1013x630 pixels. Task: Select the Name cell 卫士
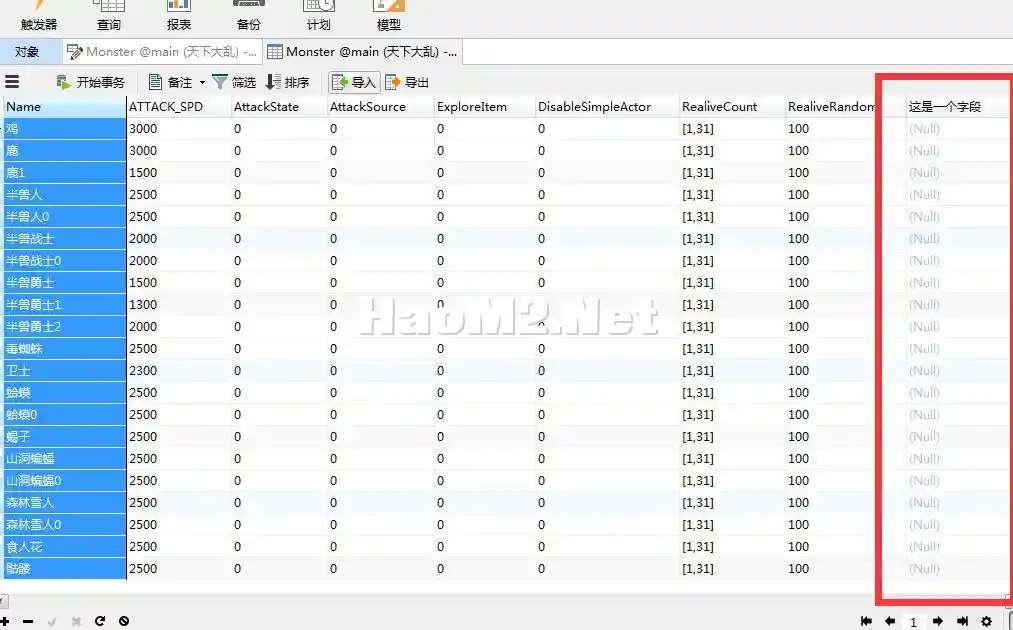pyautogui.click(x=65, y=370)
